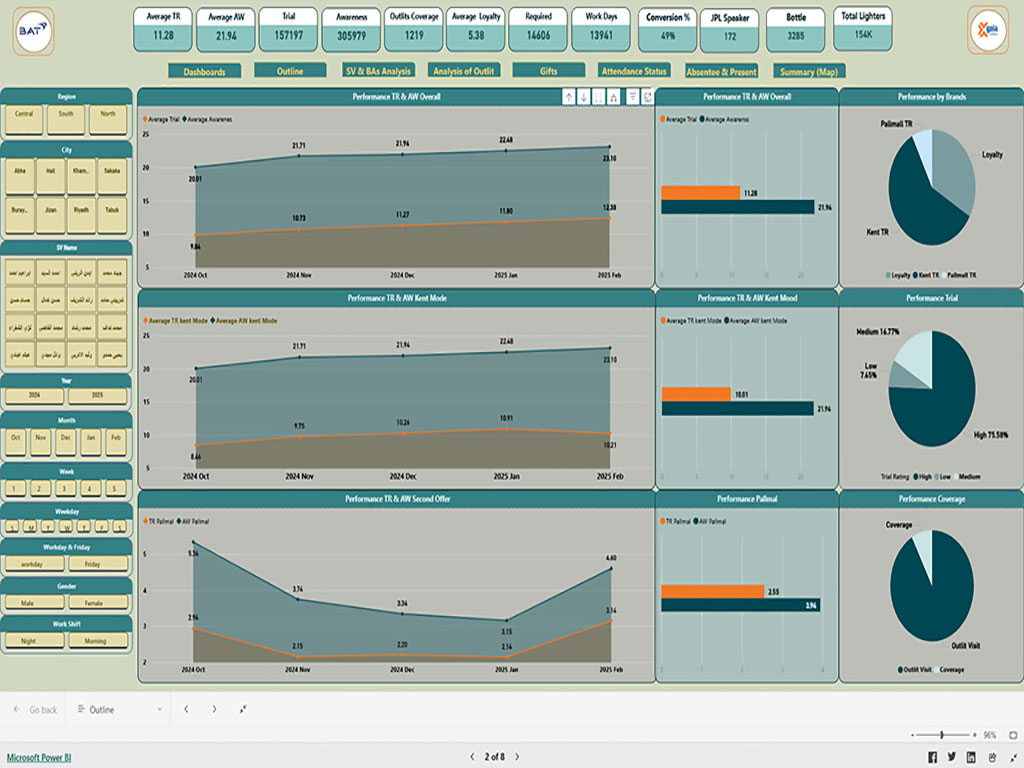
Task: Select Central region filter
Action: (24, 120)
